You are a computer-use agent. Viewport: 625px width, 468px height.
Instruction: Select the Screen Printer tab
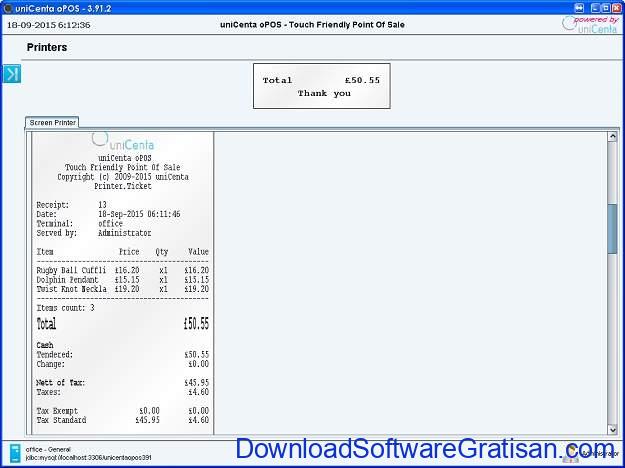click(x=52, y=122)
